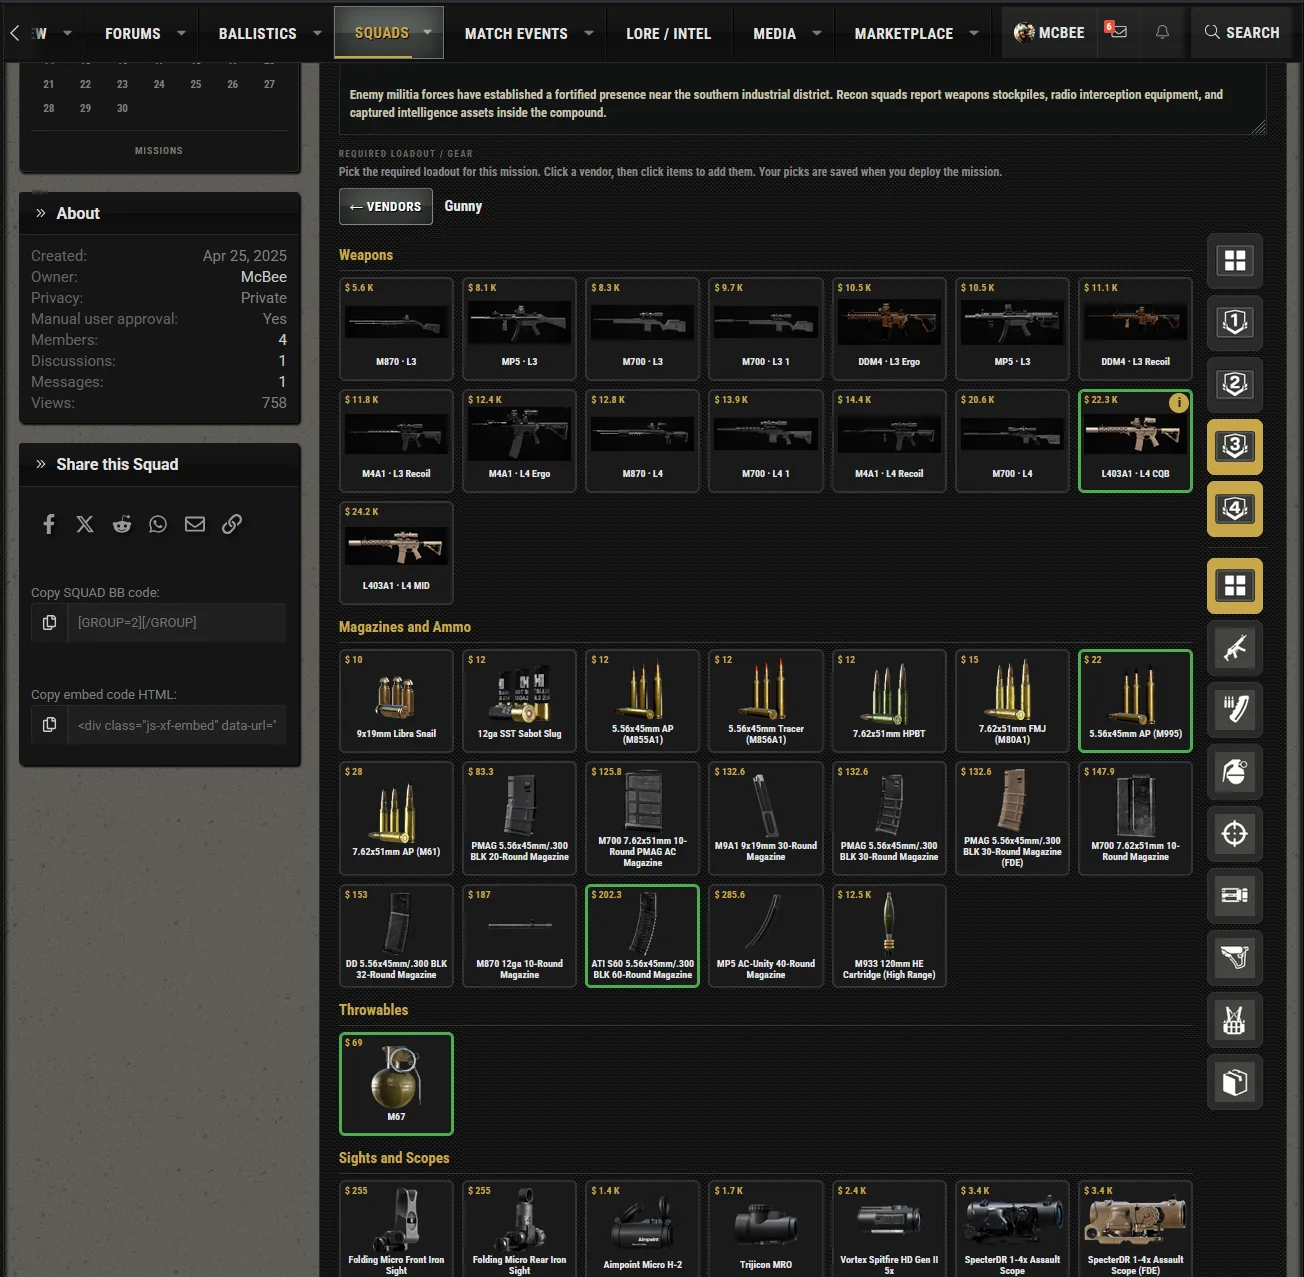Add the 9x19mm Libra Snail ammo

click(x=396, y=701)
